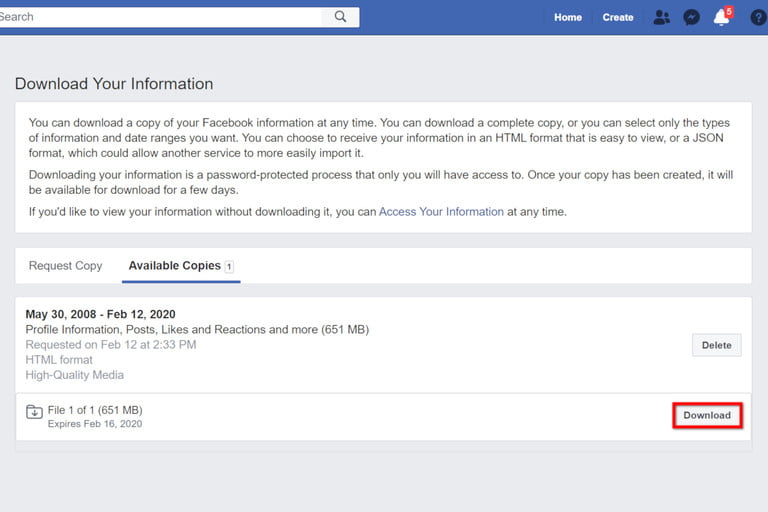Click the file download folder icon
The image size is (768, 512).
34,411
